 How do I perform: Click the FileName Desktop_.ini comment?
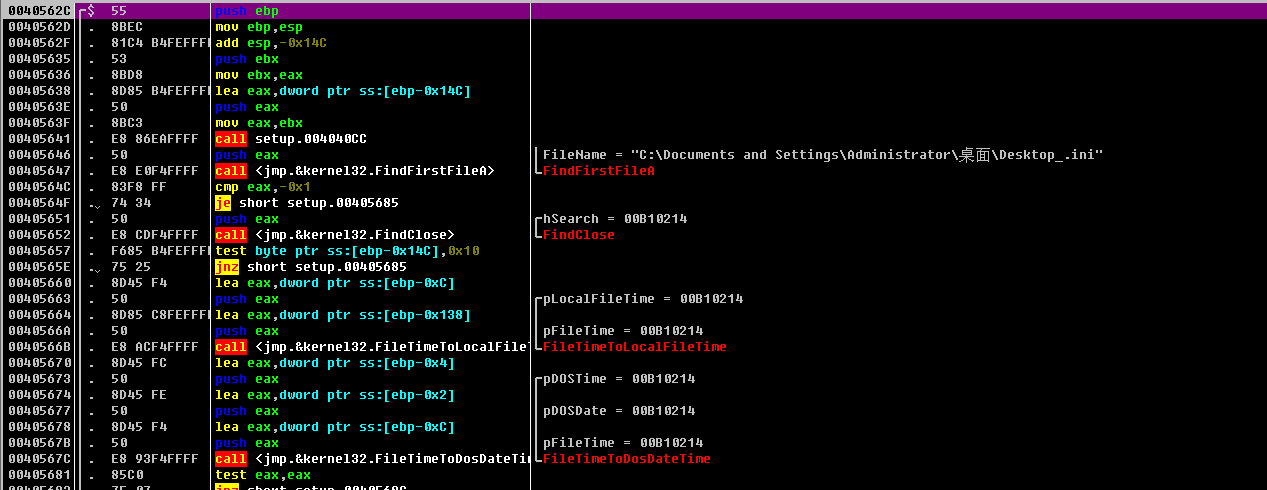(x=823, y=155)
